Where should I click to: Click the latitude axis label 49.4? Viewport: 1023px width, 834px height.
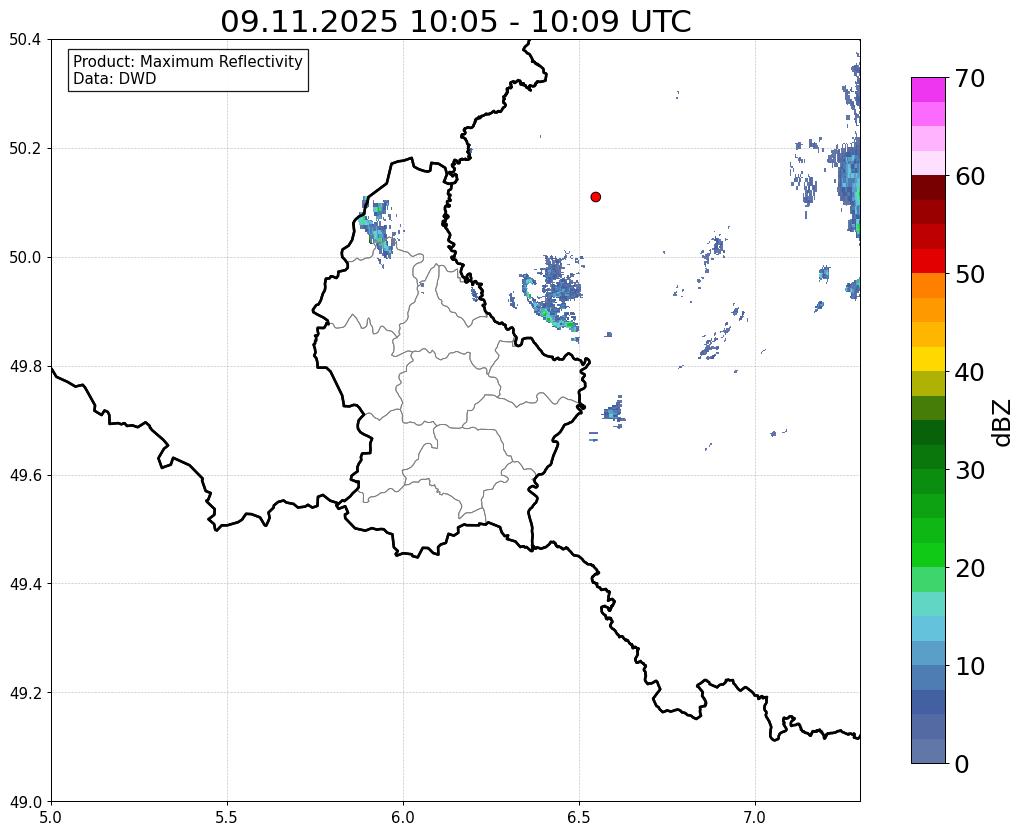(x=25, y=584)
